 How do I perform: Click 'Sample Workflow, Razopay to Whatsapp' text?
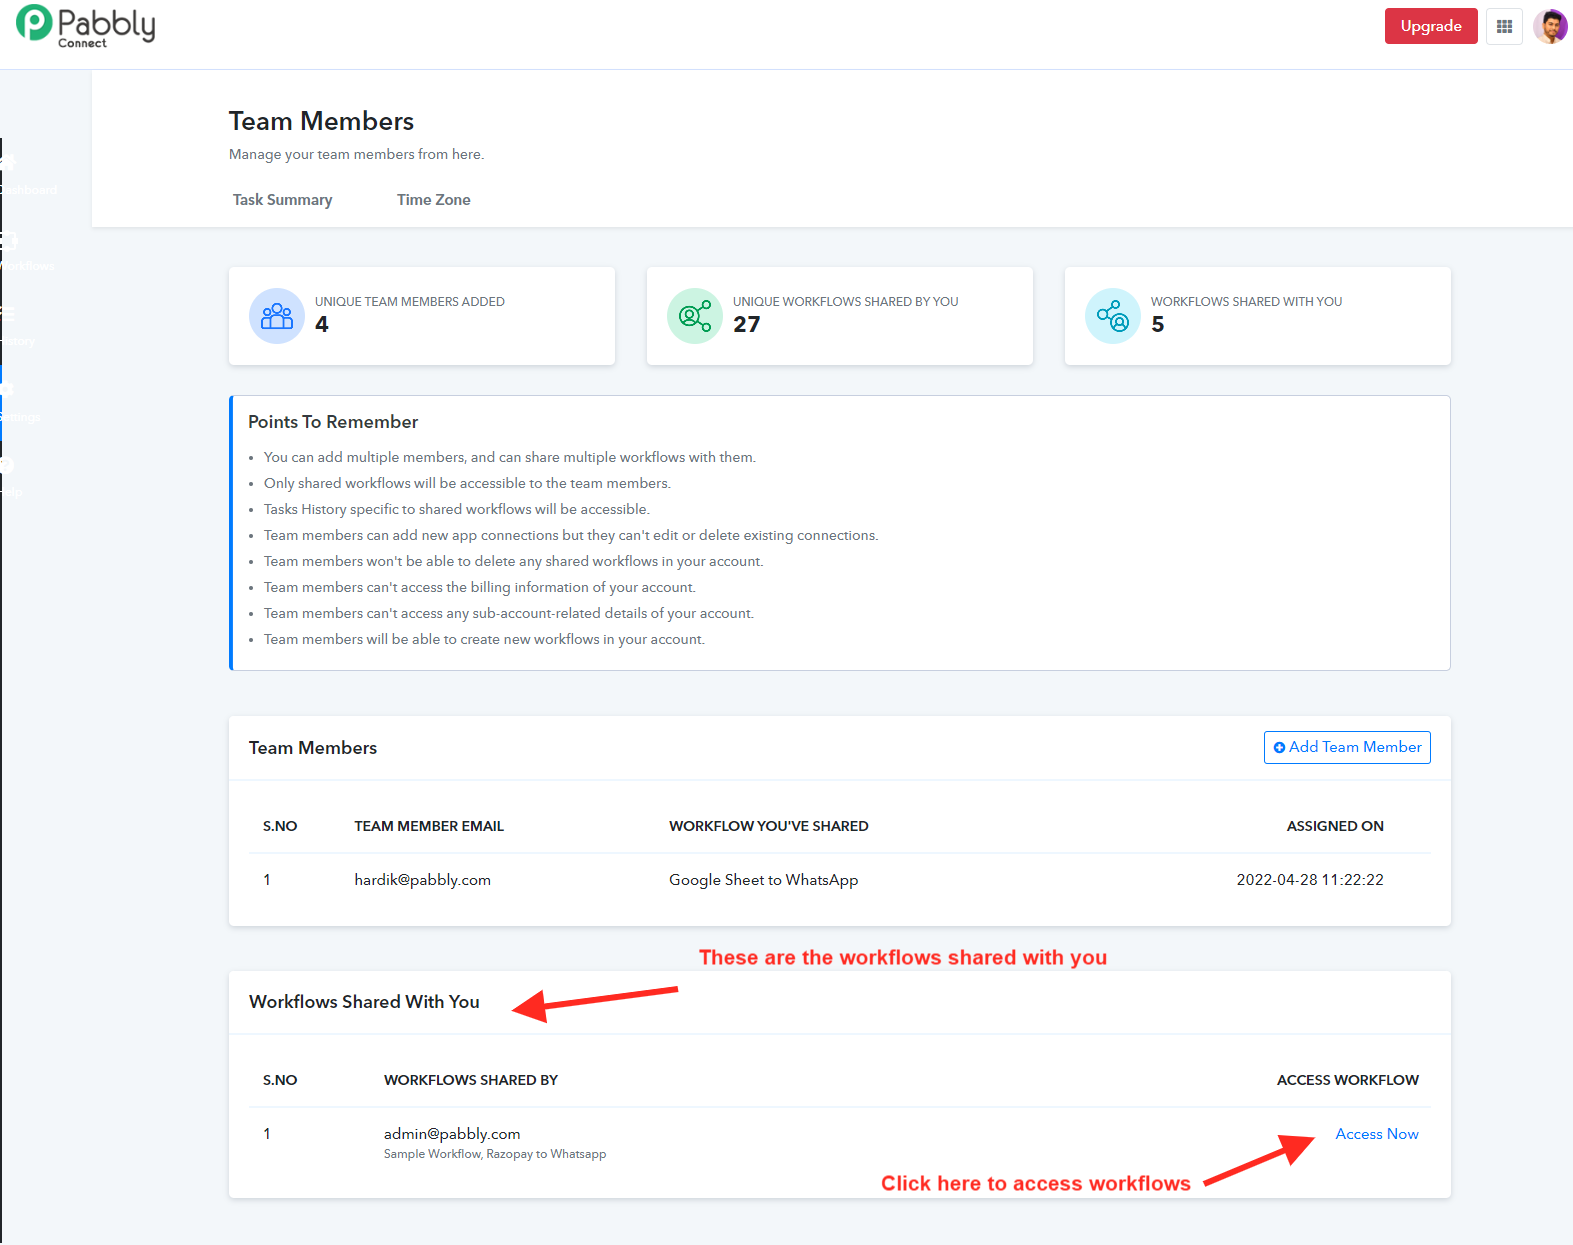click(495, 1154)
